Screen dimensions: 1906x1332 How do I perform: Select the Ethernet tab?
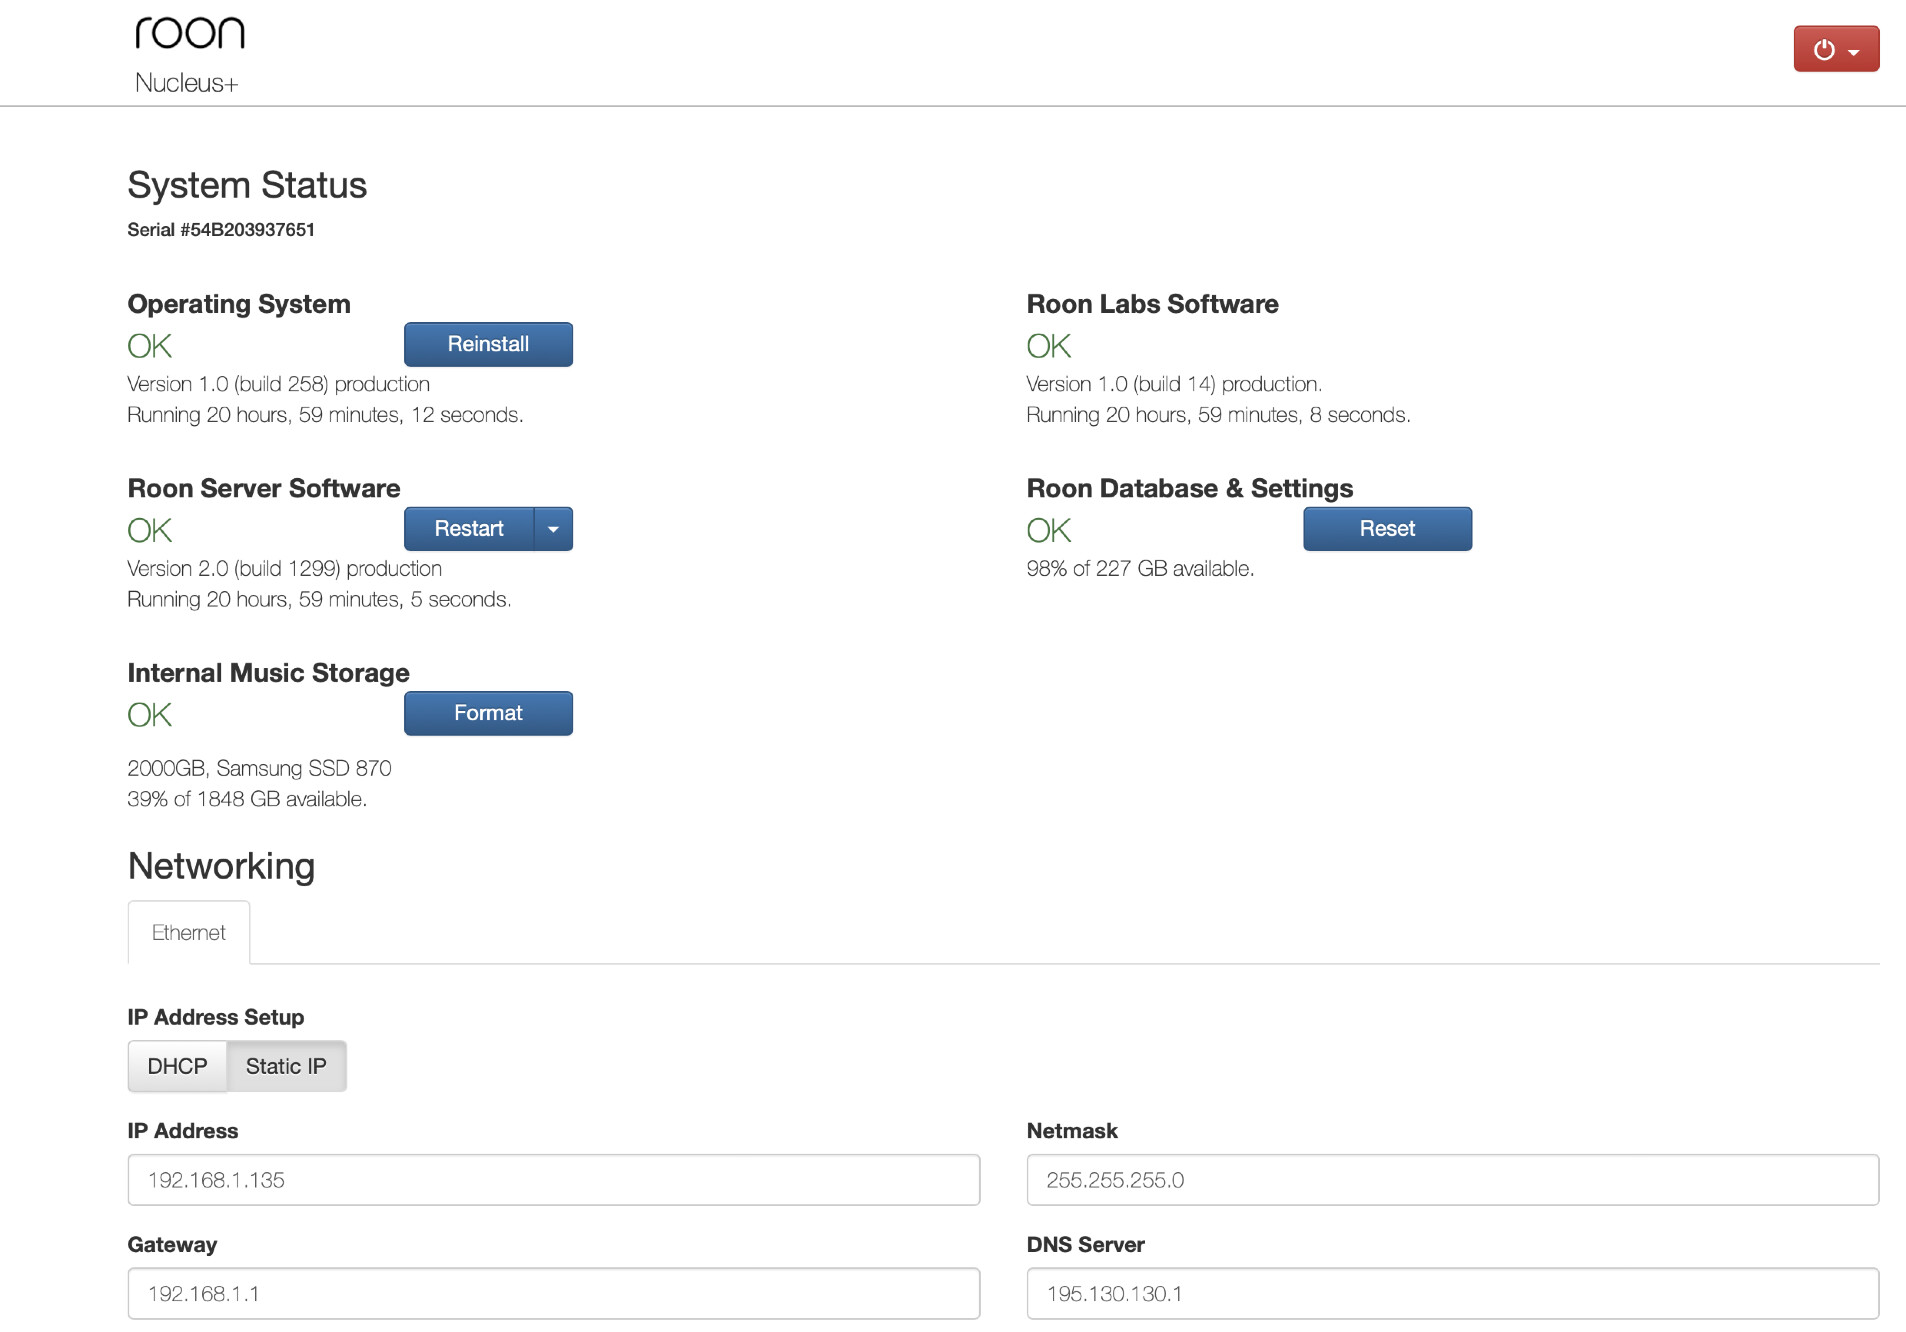pos(189,933)
